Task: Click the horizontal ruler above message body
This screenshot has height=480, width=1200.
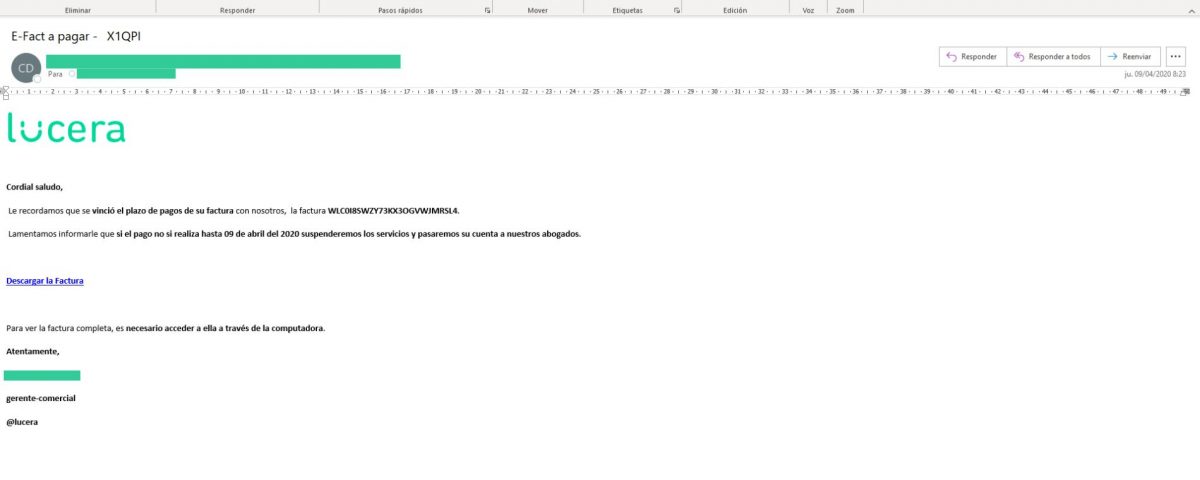Action: coord(600,91)
